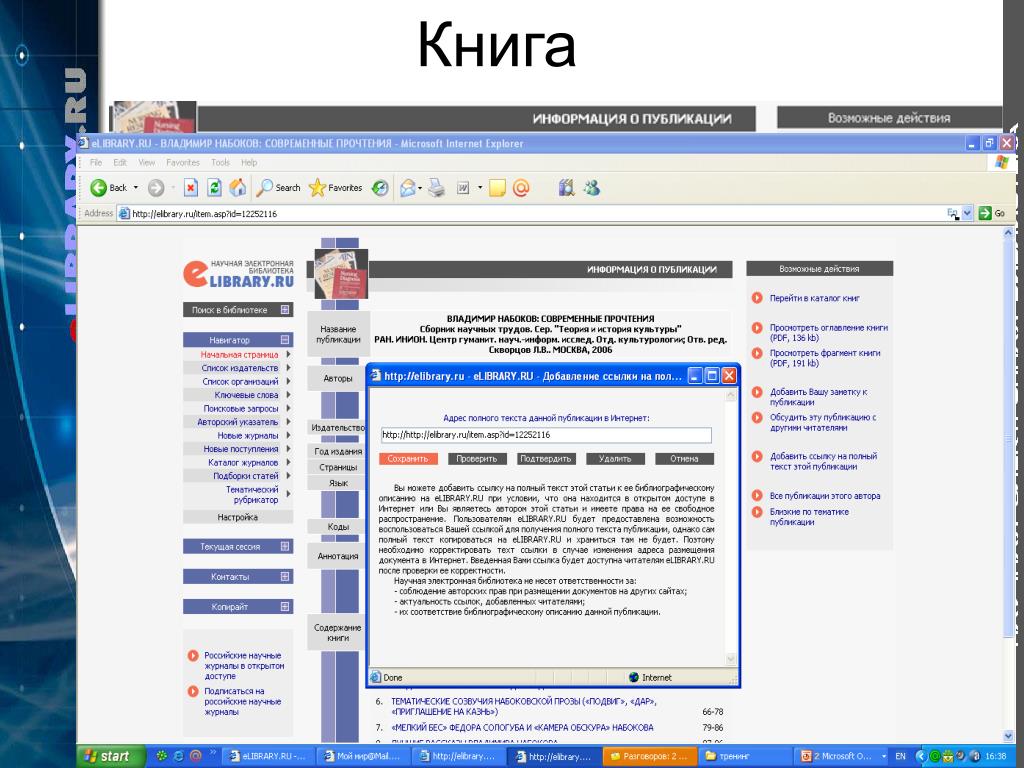This screenshot has width=1024, height=768.
Task: Open Ключевые слова link
Action: [x=246, y=395]
